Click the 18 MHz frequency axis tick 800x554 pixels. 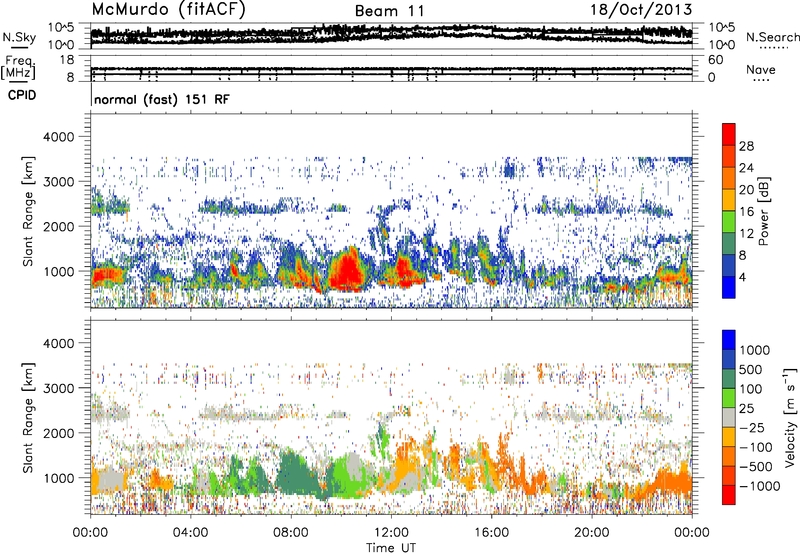[x=67, y=60]
